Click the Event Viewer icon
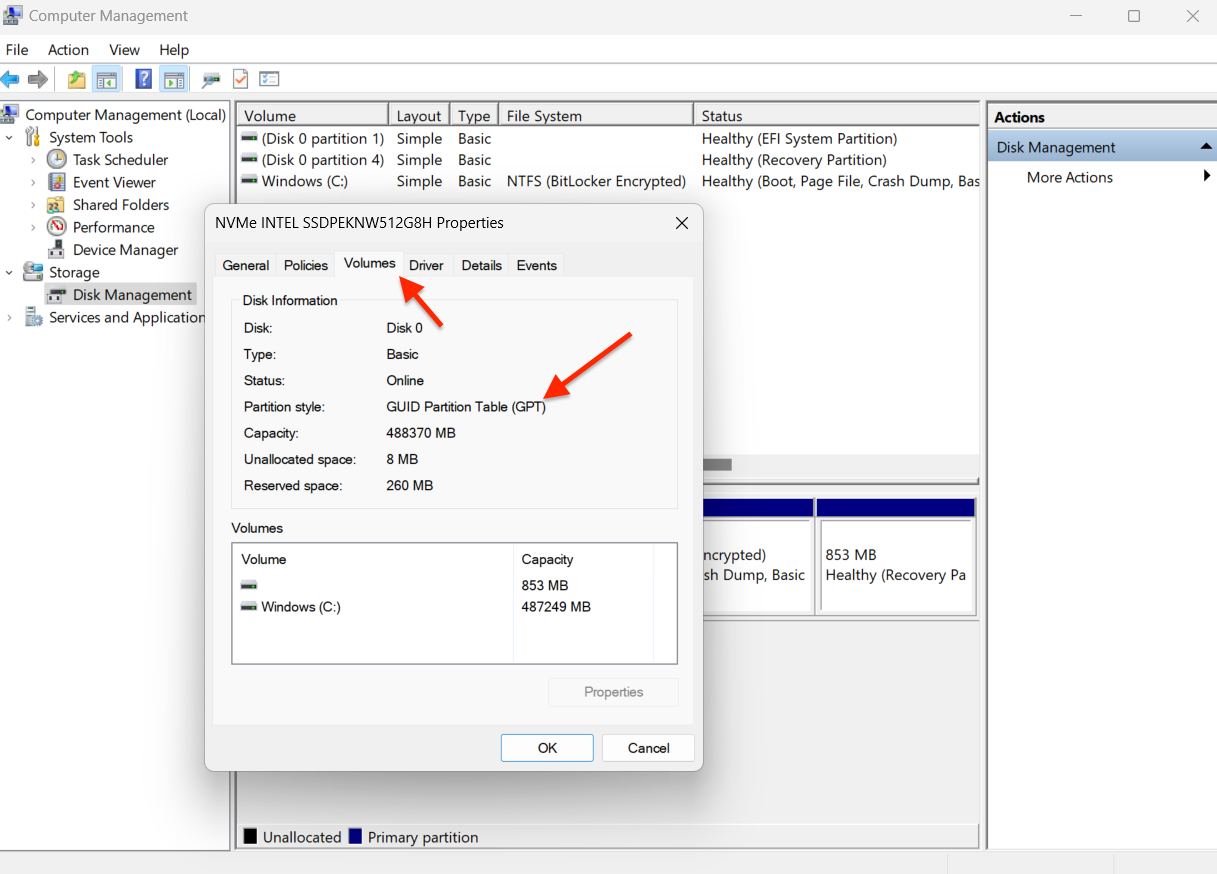Viewport: 1217px width, 874px height. (55, 182)
